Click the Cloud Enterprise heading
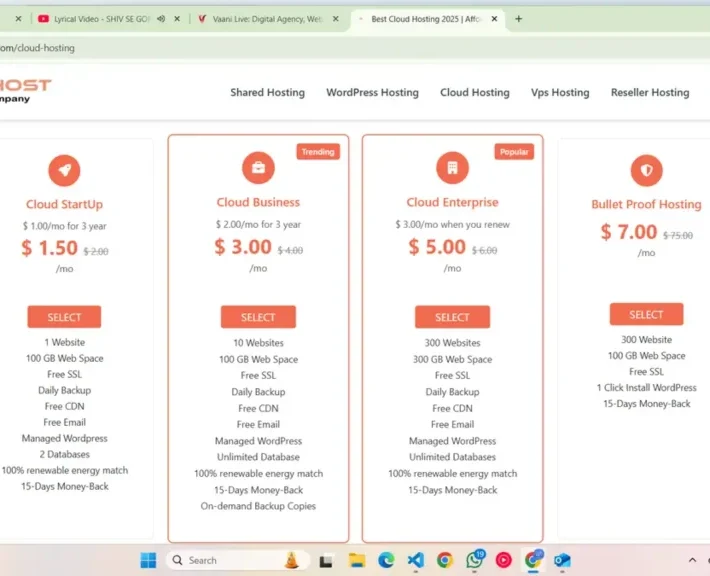Screen dimensions: 710x576 click(x=452, y=202)
